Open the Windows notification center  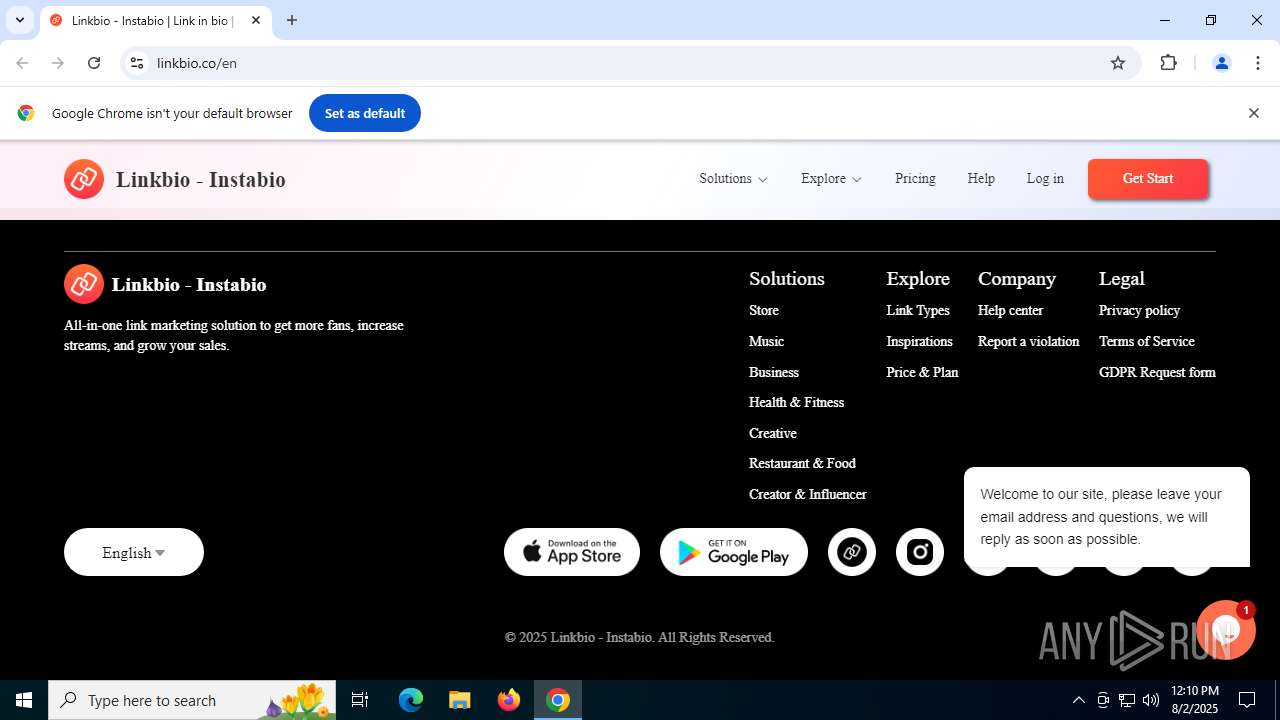pyautogui.click(x=1247, y=700)
